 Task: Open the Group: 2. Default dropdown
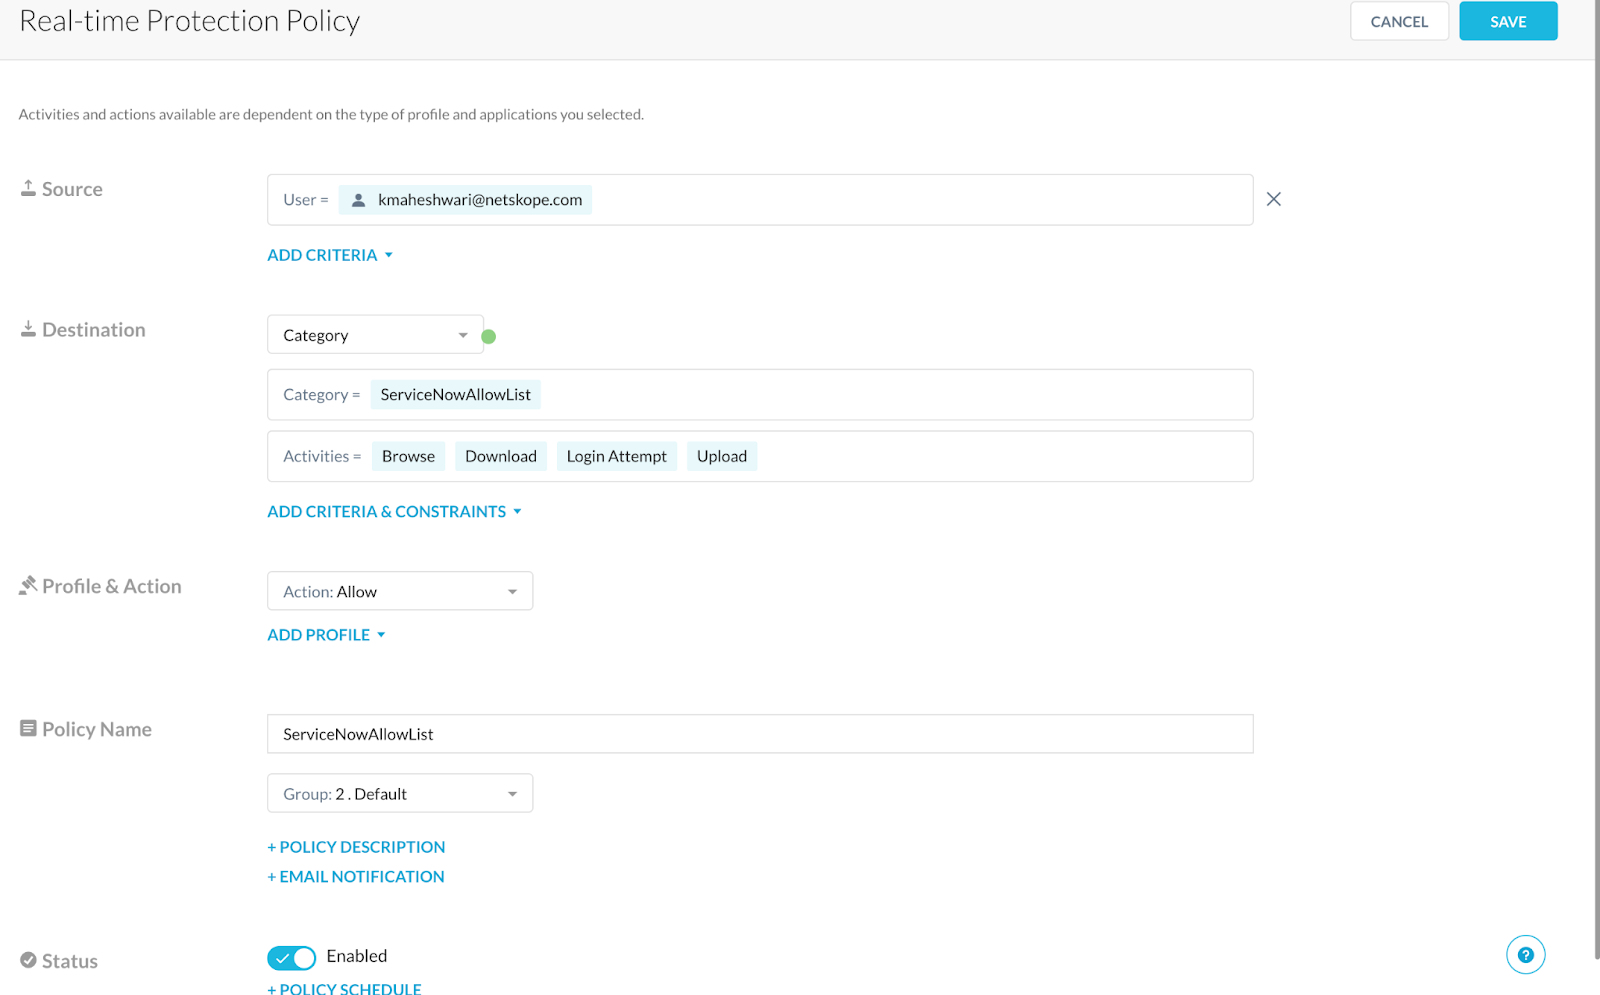(400, 793)
